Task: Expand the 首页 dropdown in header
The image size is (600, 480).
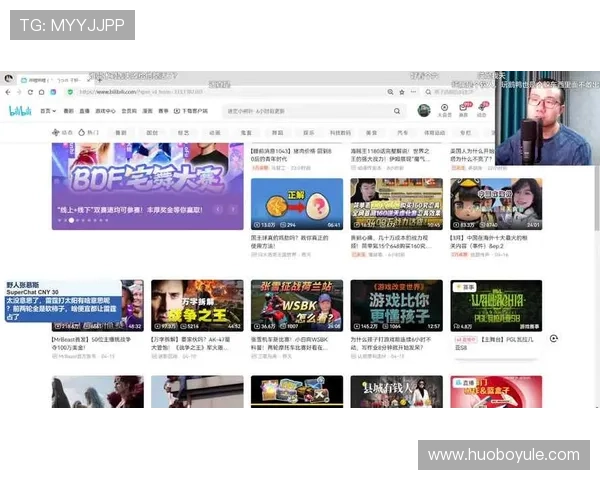Action: [x=48, y=111]
